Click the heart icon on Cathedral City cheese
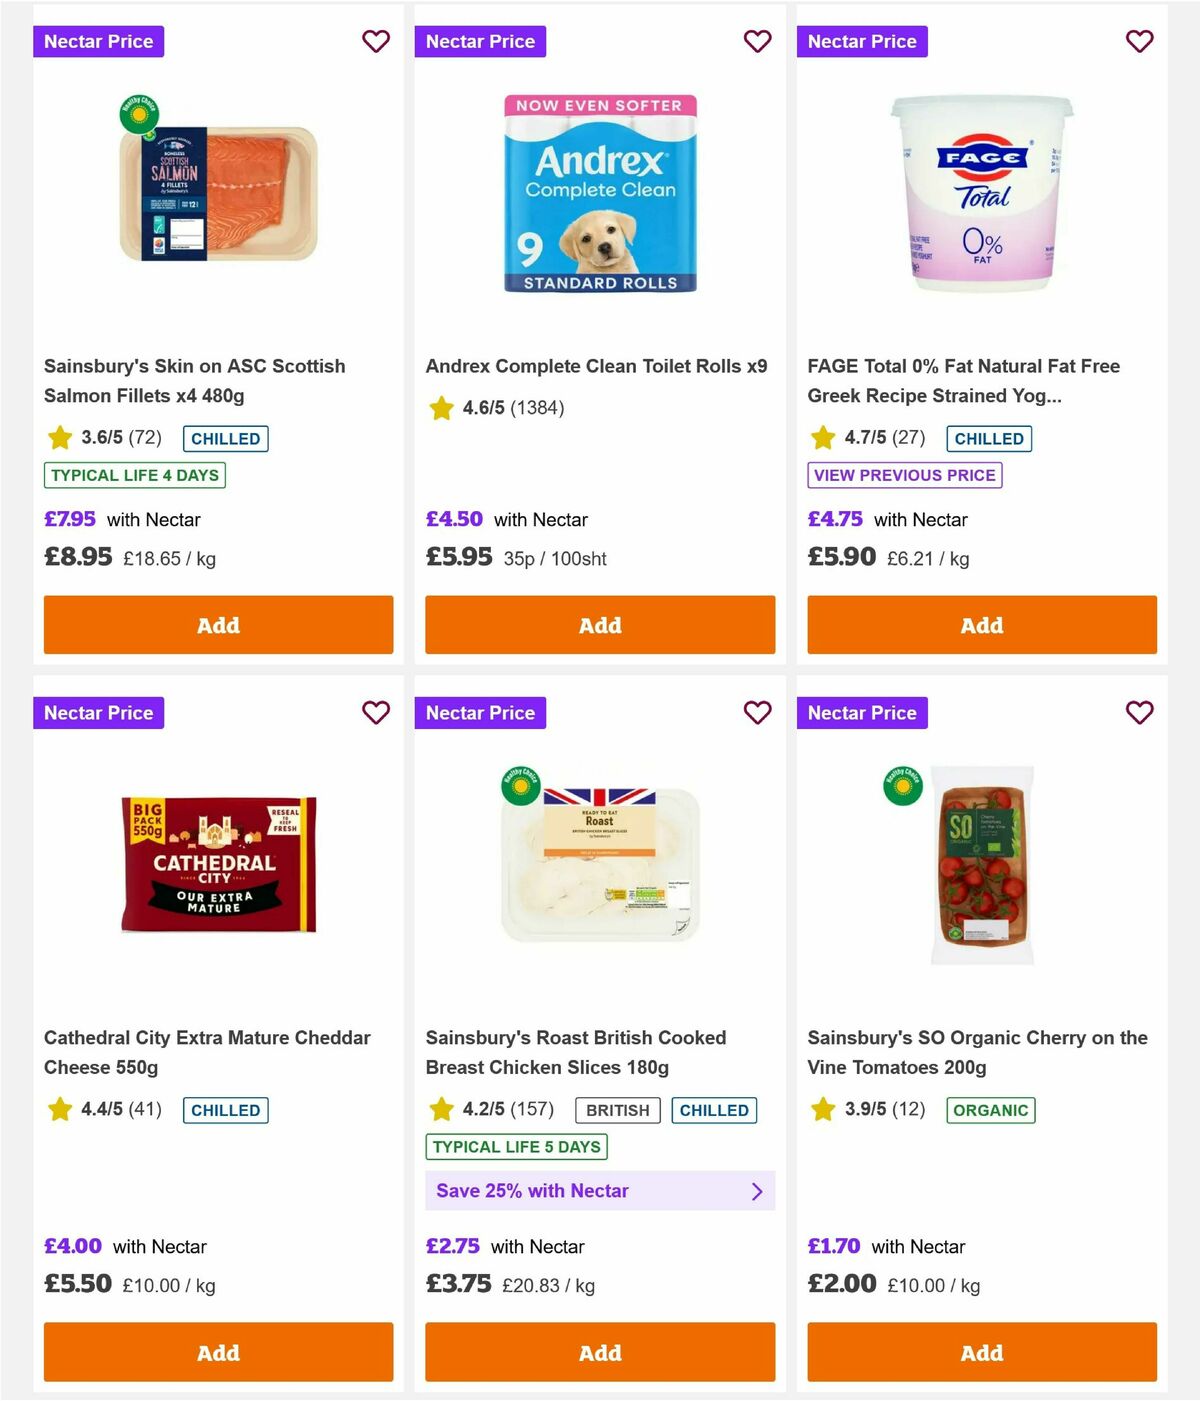 [x=376, y=713]
